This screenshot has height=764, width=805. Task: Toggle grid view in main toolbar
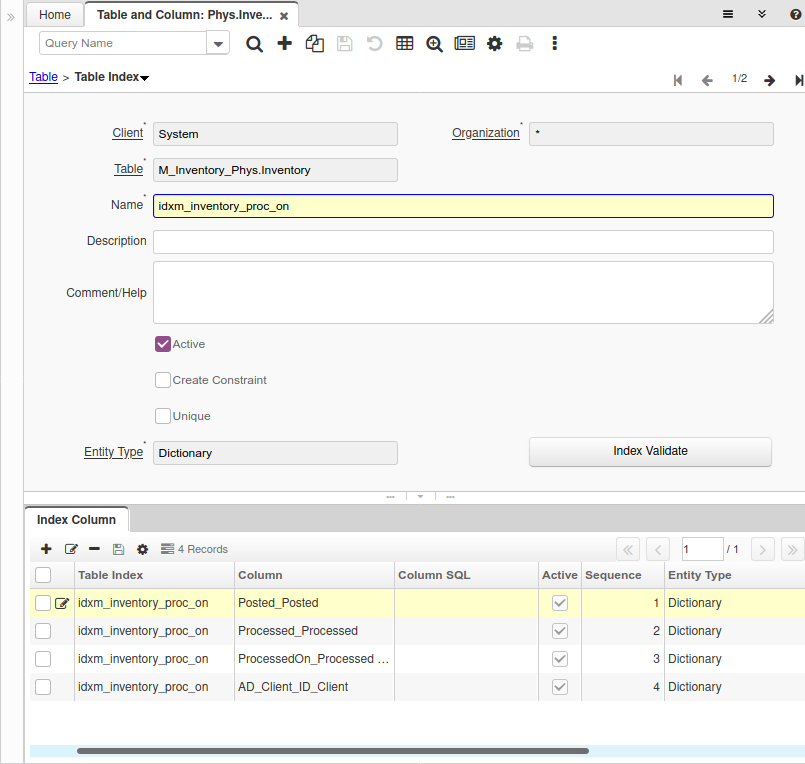(x=405, y=43)
